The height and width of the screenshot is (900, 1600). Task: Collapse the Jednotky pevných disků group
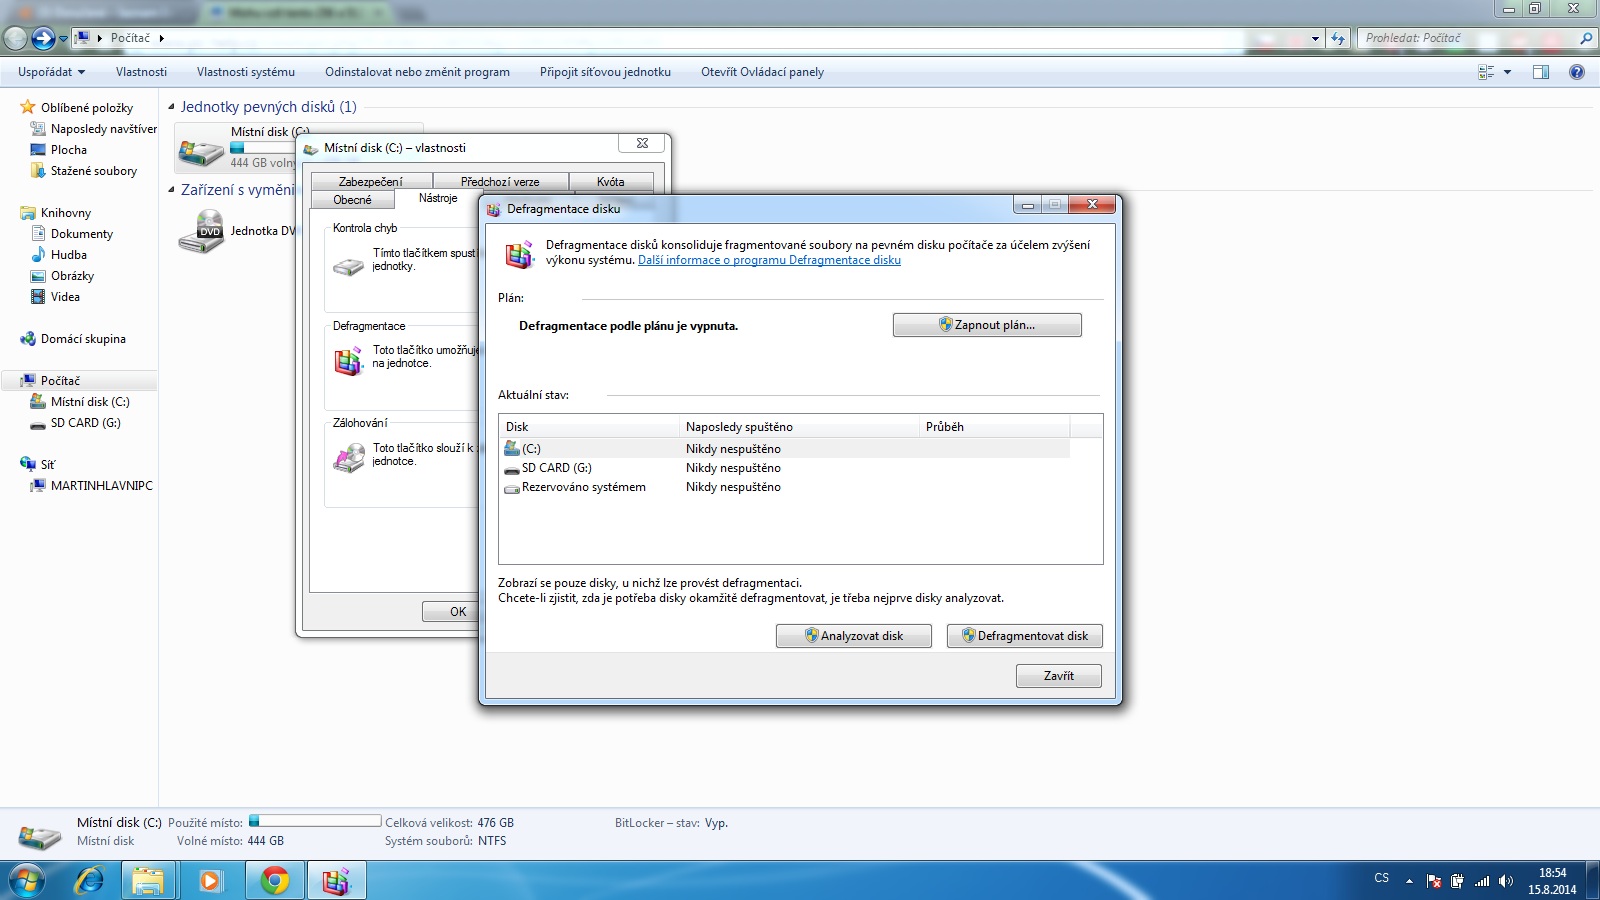(171, 107)
